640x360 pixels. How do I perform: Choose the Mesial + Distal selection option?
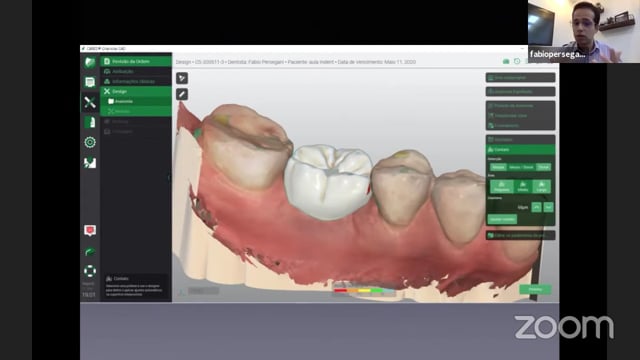(521, 167)
